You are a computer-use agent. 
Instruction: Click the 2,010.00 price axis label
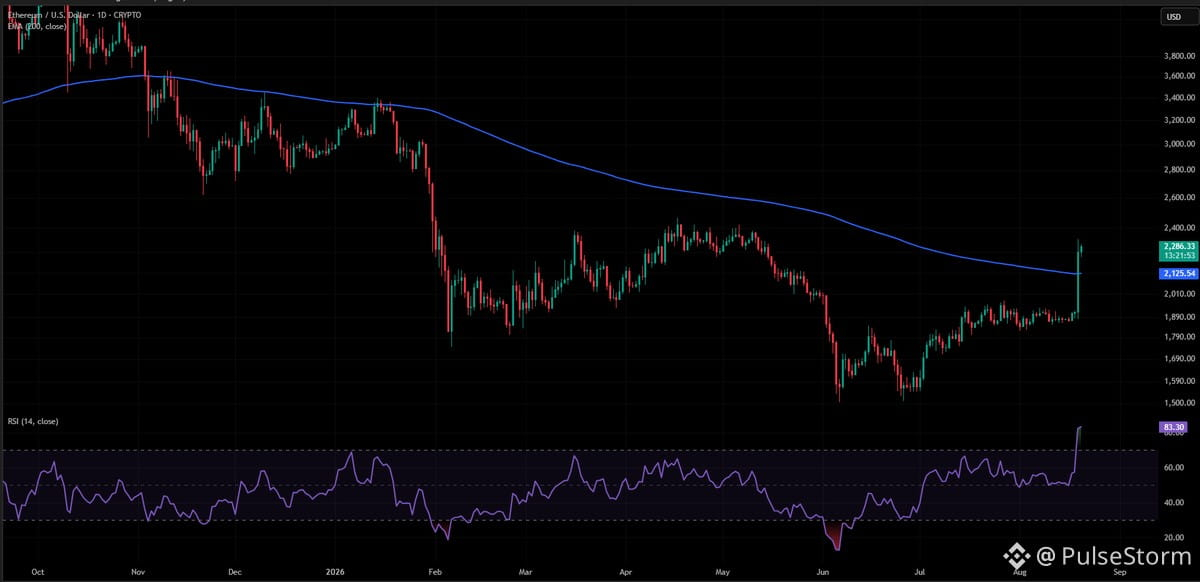pos(1178,294)
